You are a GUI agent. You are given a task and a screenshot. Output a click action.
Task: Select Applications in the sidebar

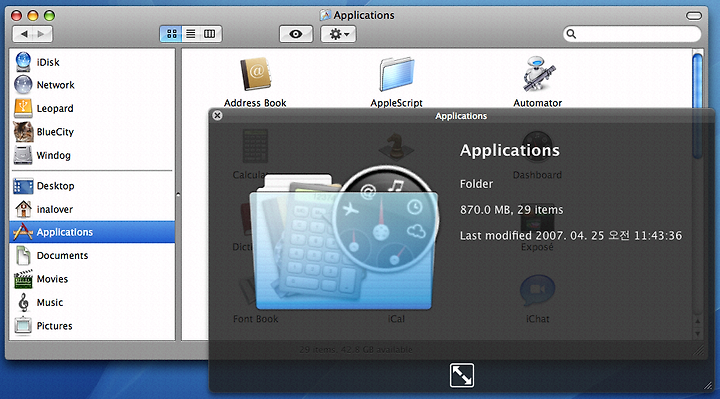(x=92, y=232)
